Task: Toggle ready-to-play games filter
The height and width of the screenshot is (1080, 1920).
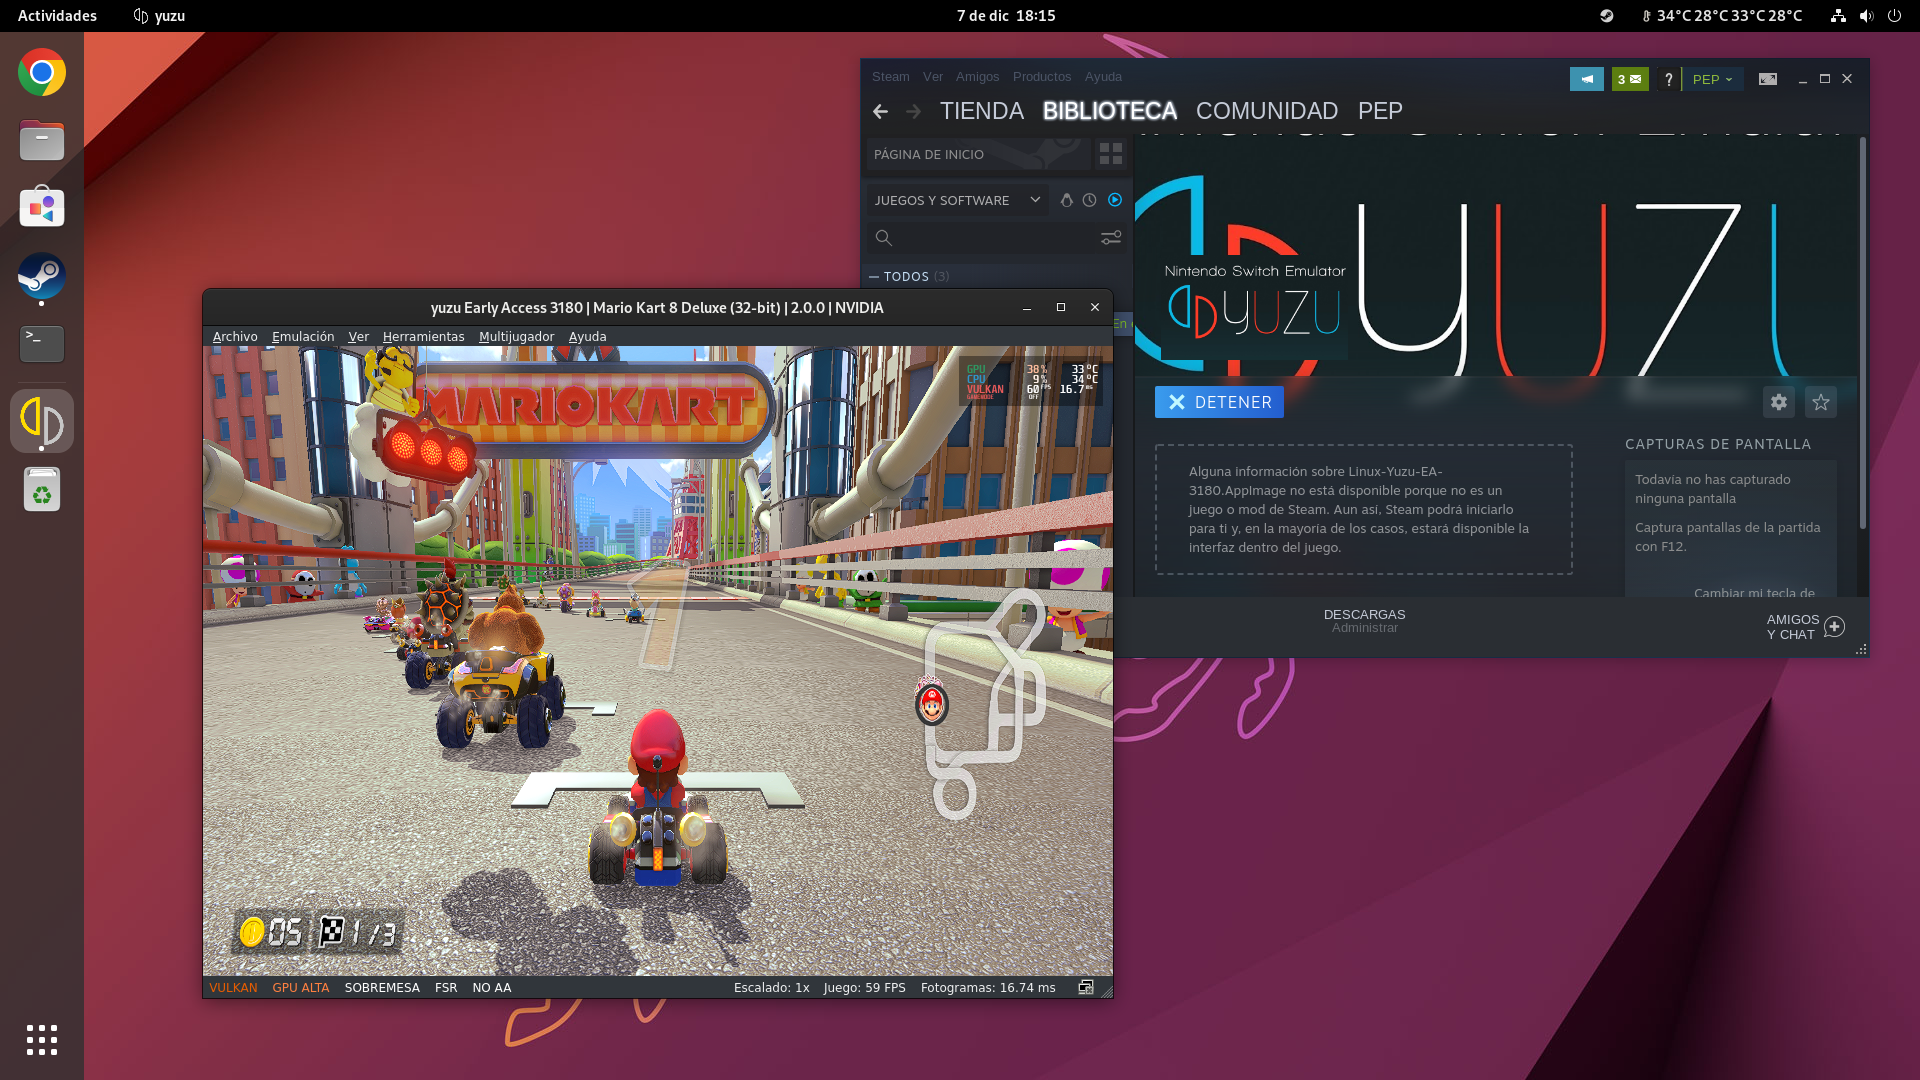Action: point(1114,200)
